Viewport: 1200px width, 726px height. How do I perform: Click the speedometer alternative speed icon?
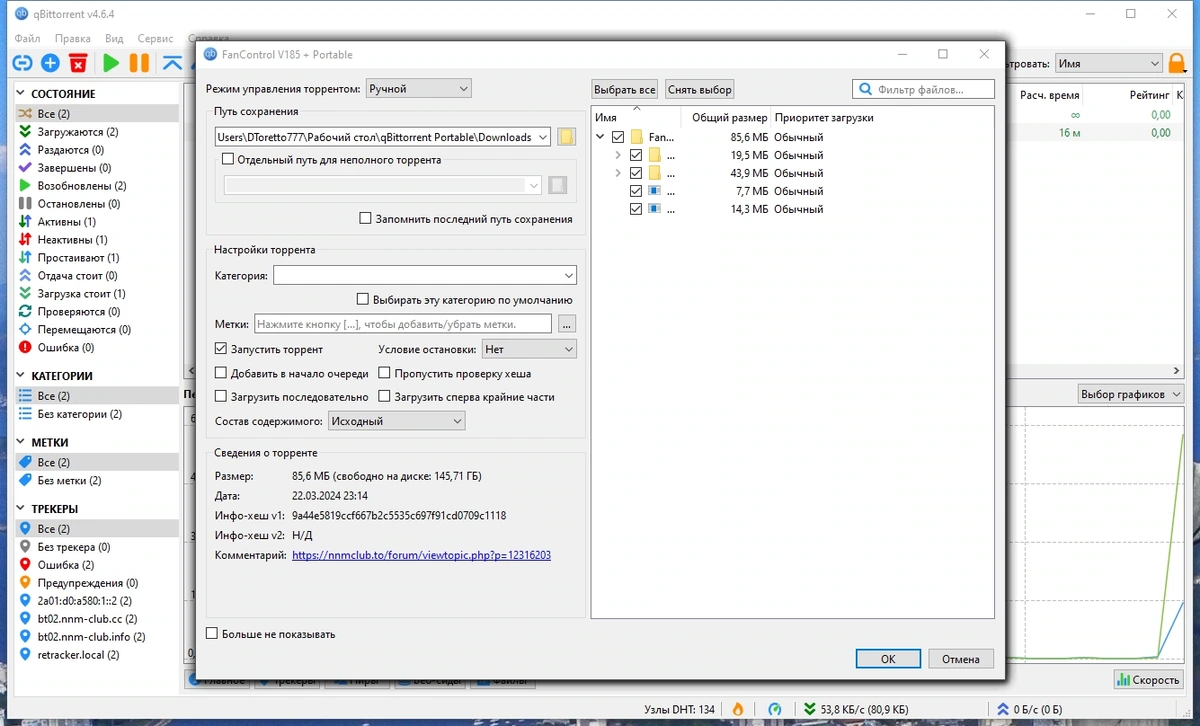(x=774, y=709)
